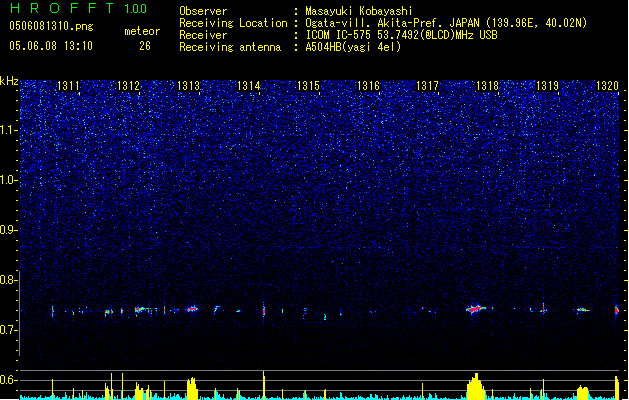Click the Receiver label
This screenshot has width=629, height=400.
pos(203,35)
